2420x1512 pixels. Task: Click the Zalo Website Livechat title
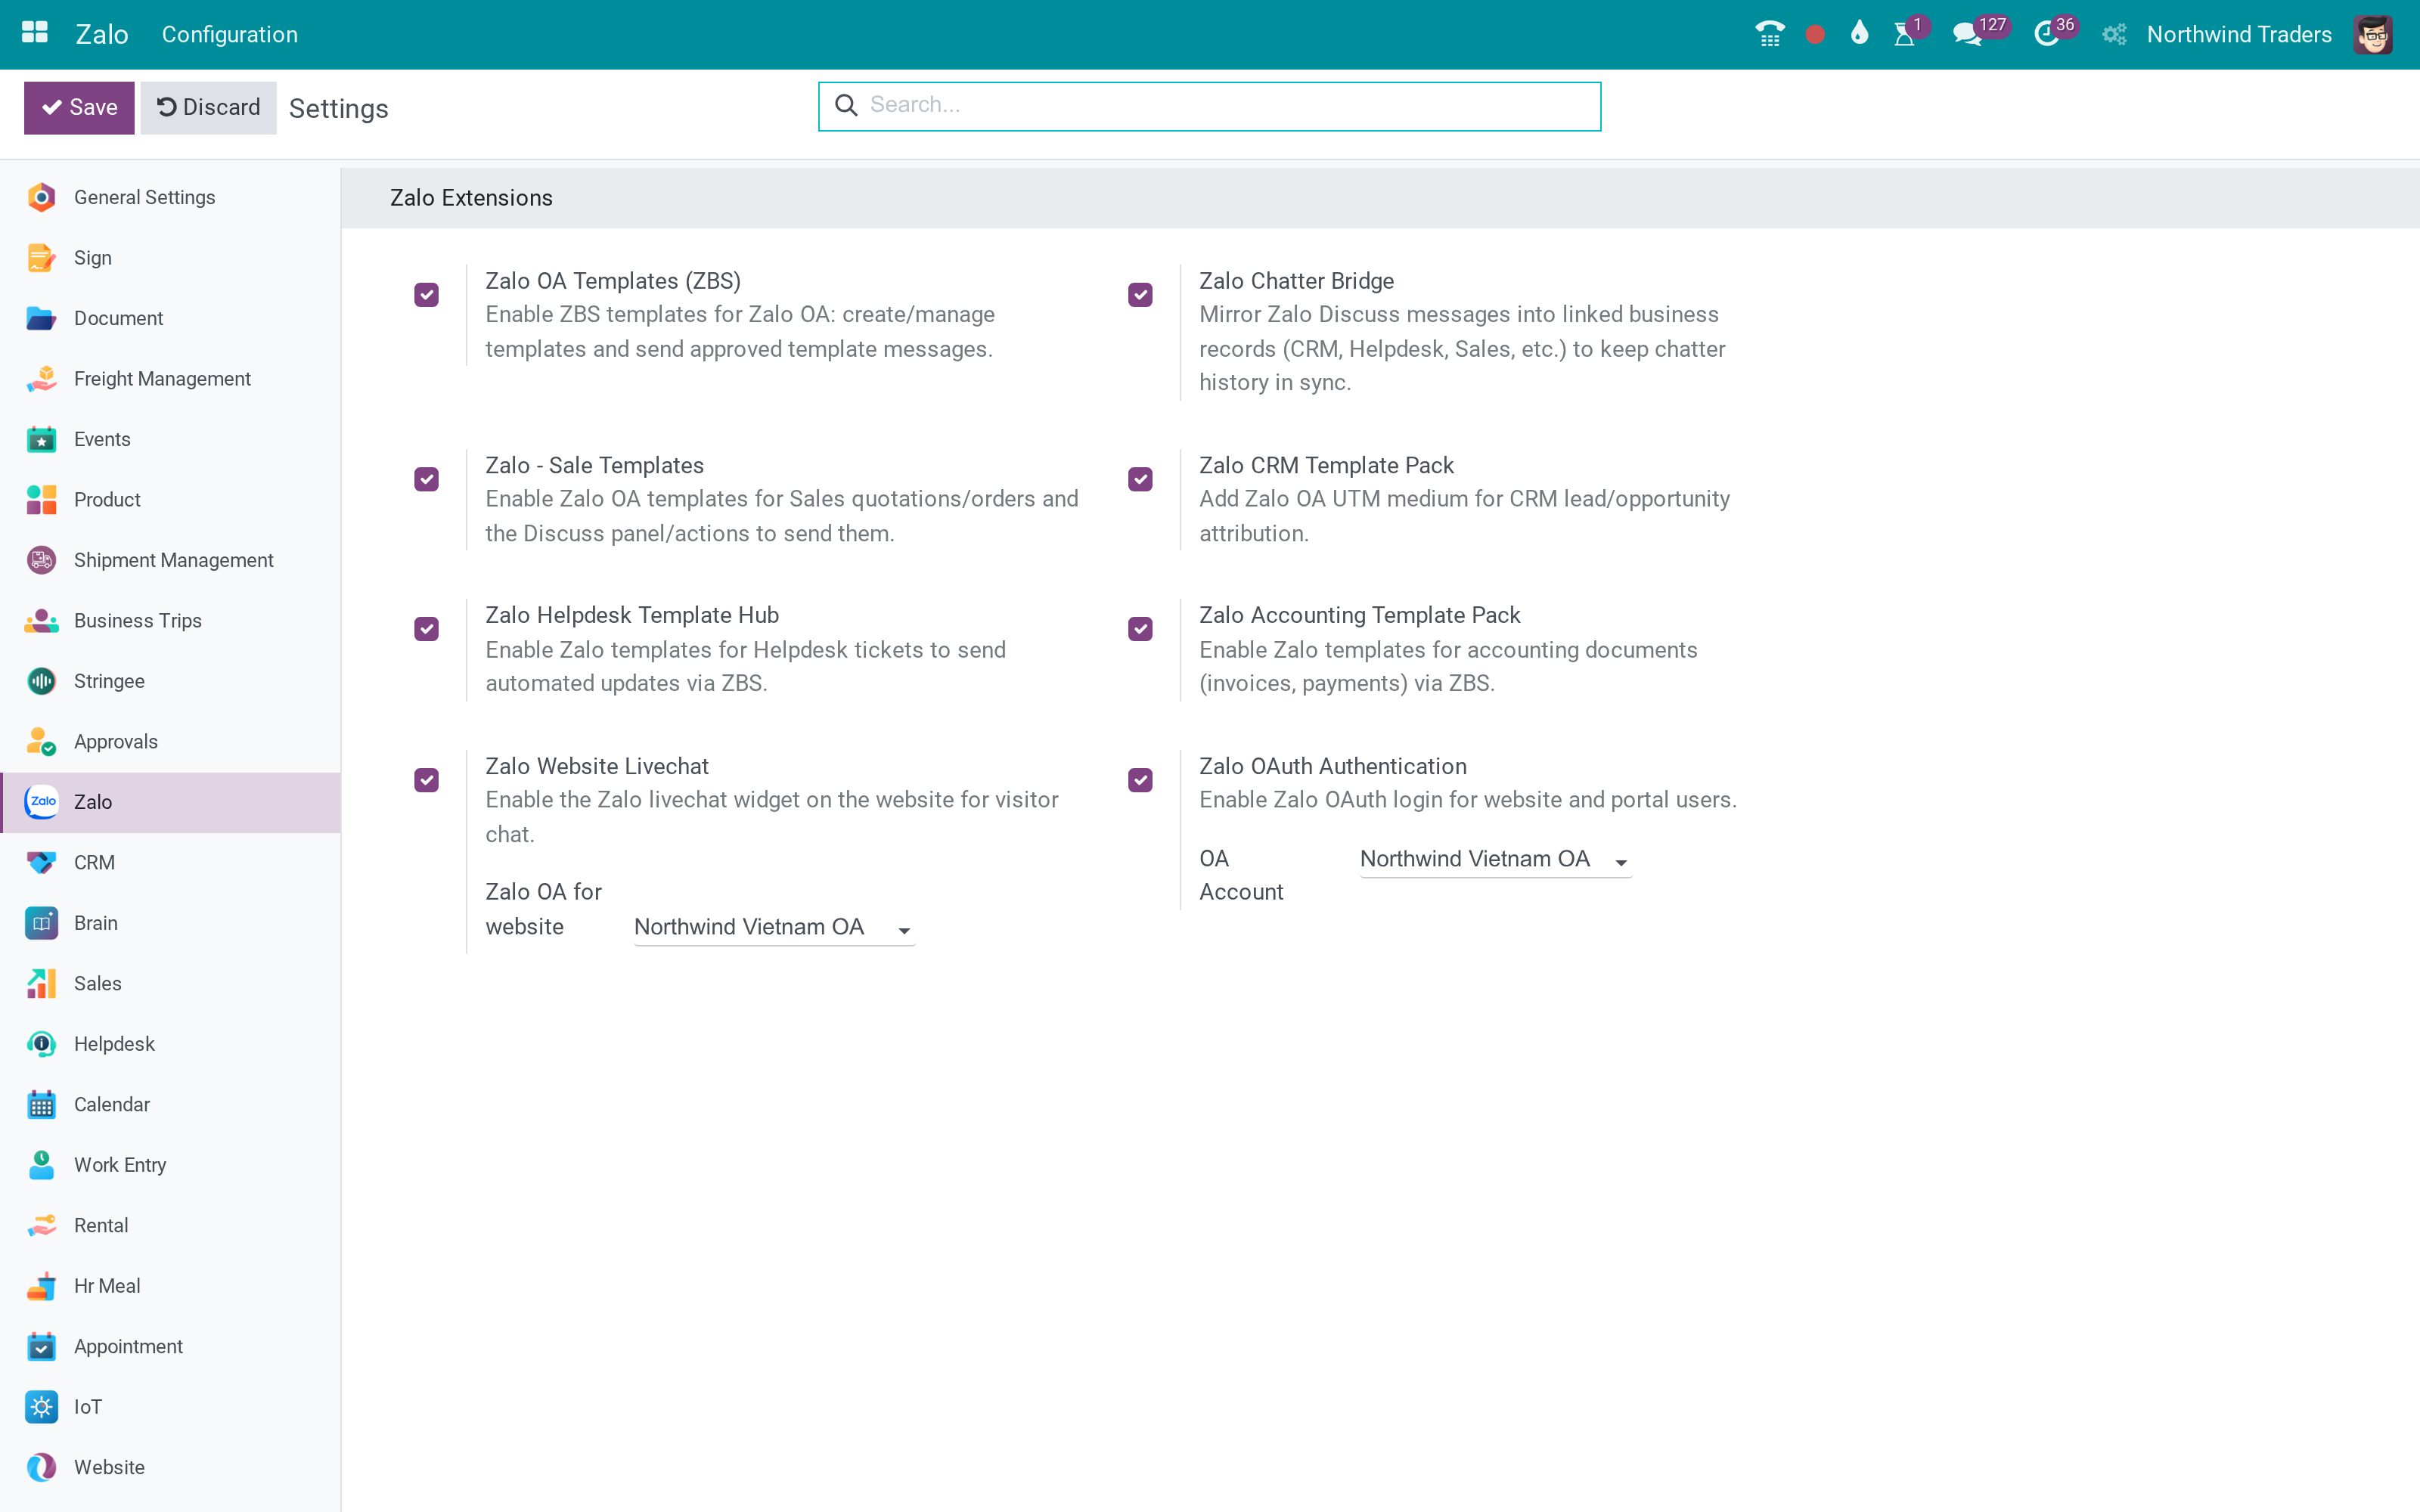[x=597, y=766]
